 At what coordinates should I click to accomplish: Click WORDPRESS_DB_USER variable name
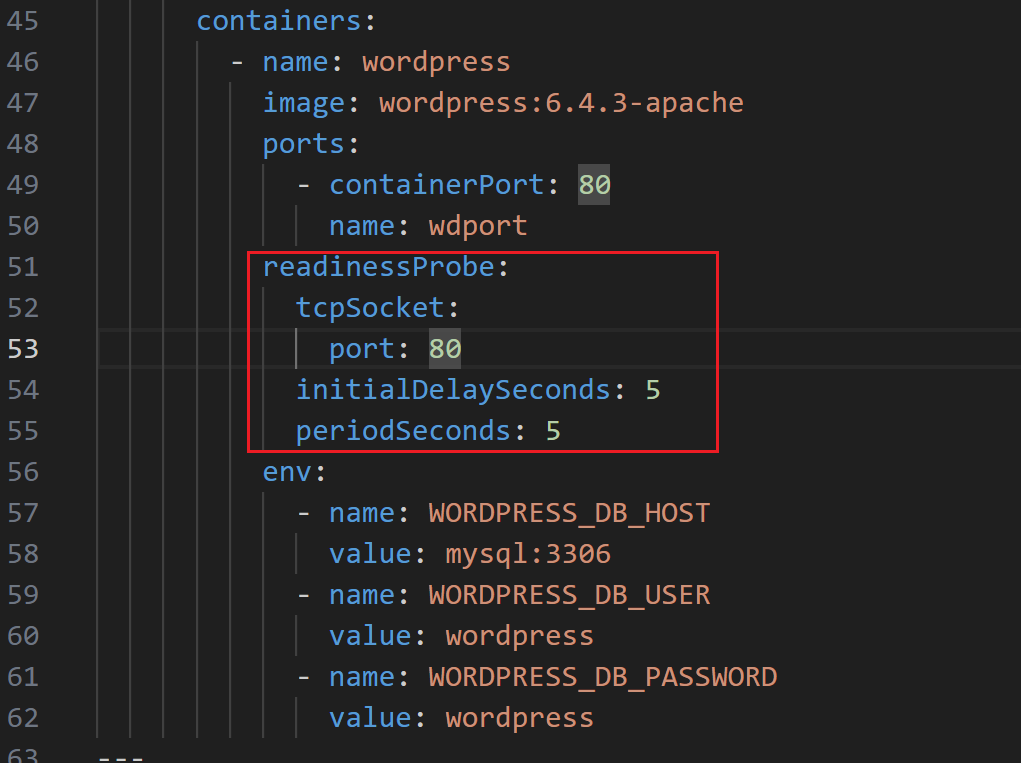pyautogui.click(x=568, y=595)
